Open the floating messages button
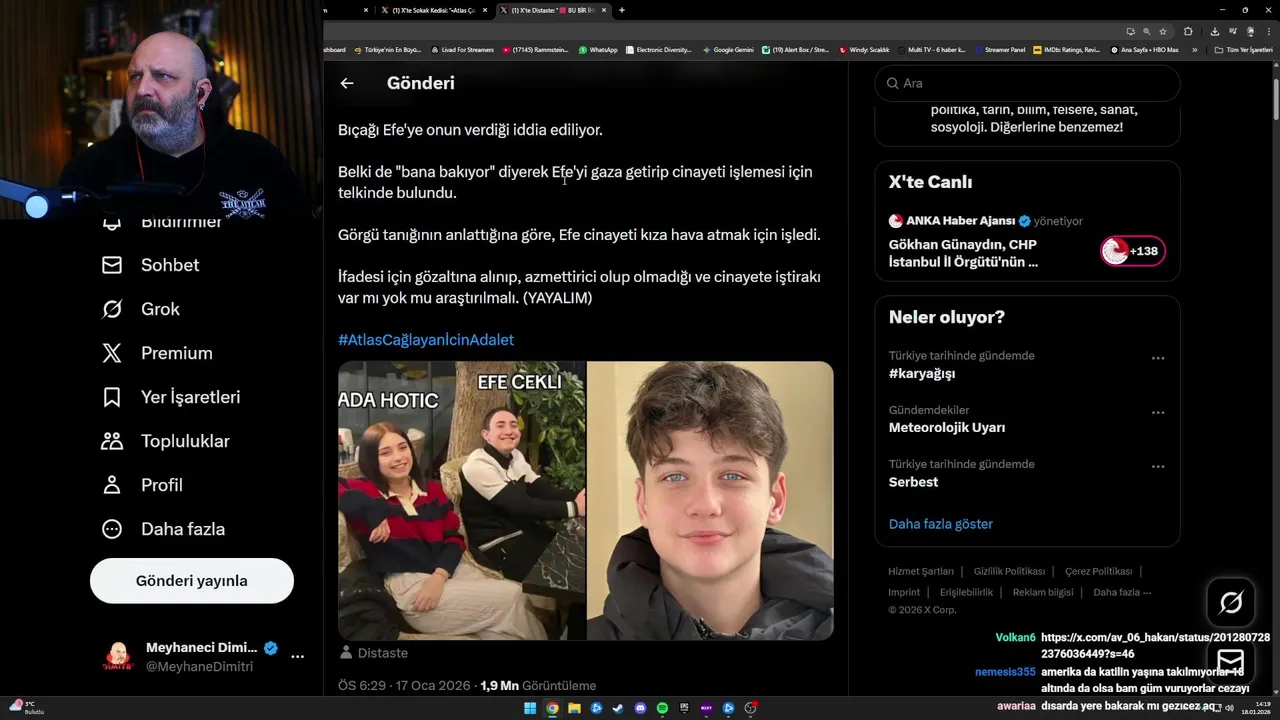 pos(1231,662)
